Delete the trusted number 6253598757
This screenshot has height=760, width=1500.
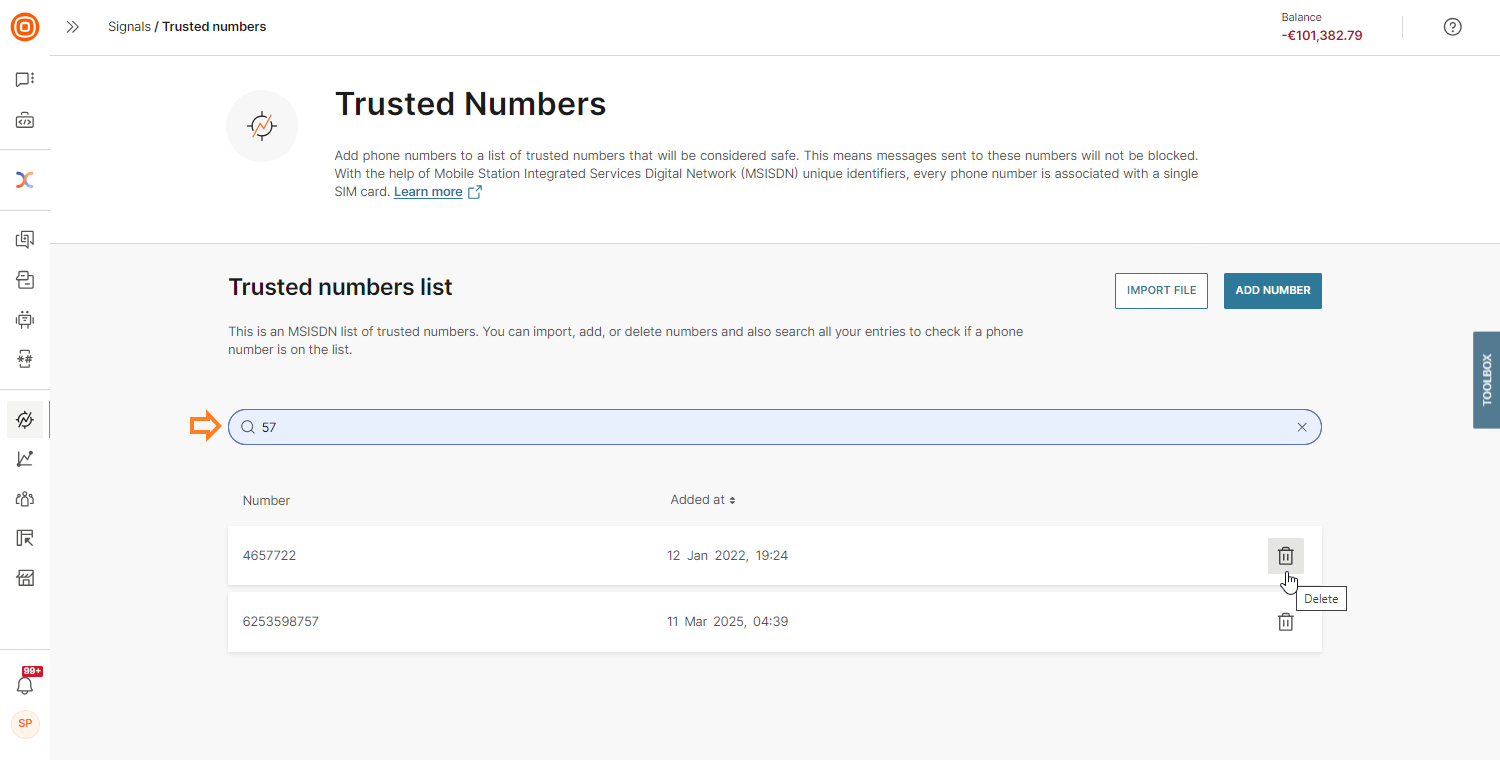click(x=1285, y=622)
